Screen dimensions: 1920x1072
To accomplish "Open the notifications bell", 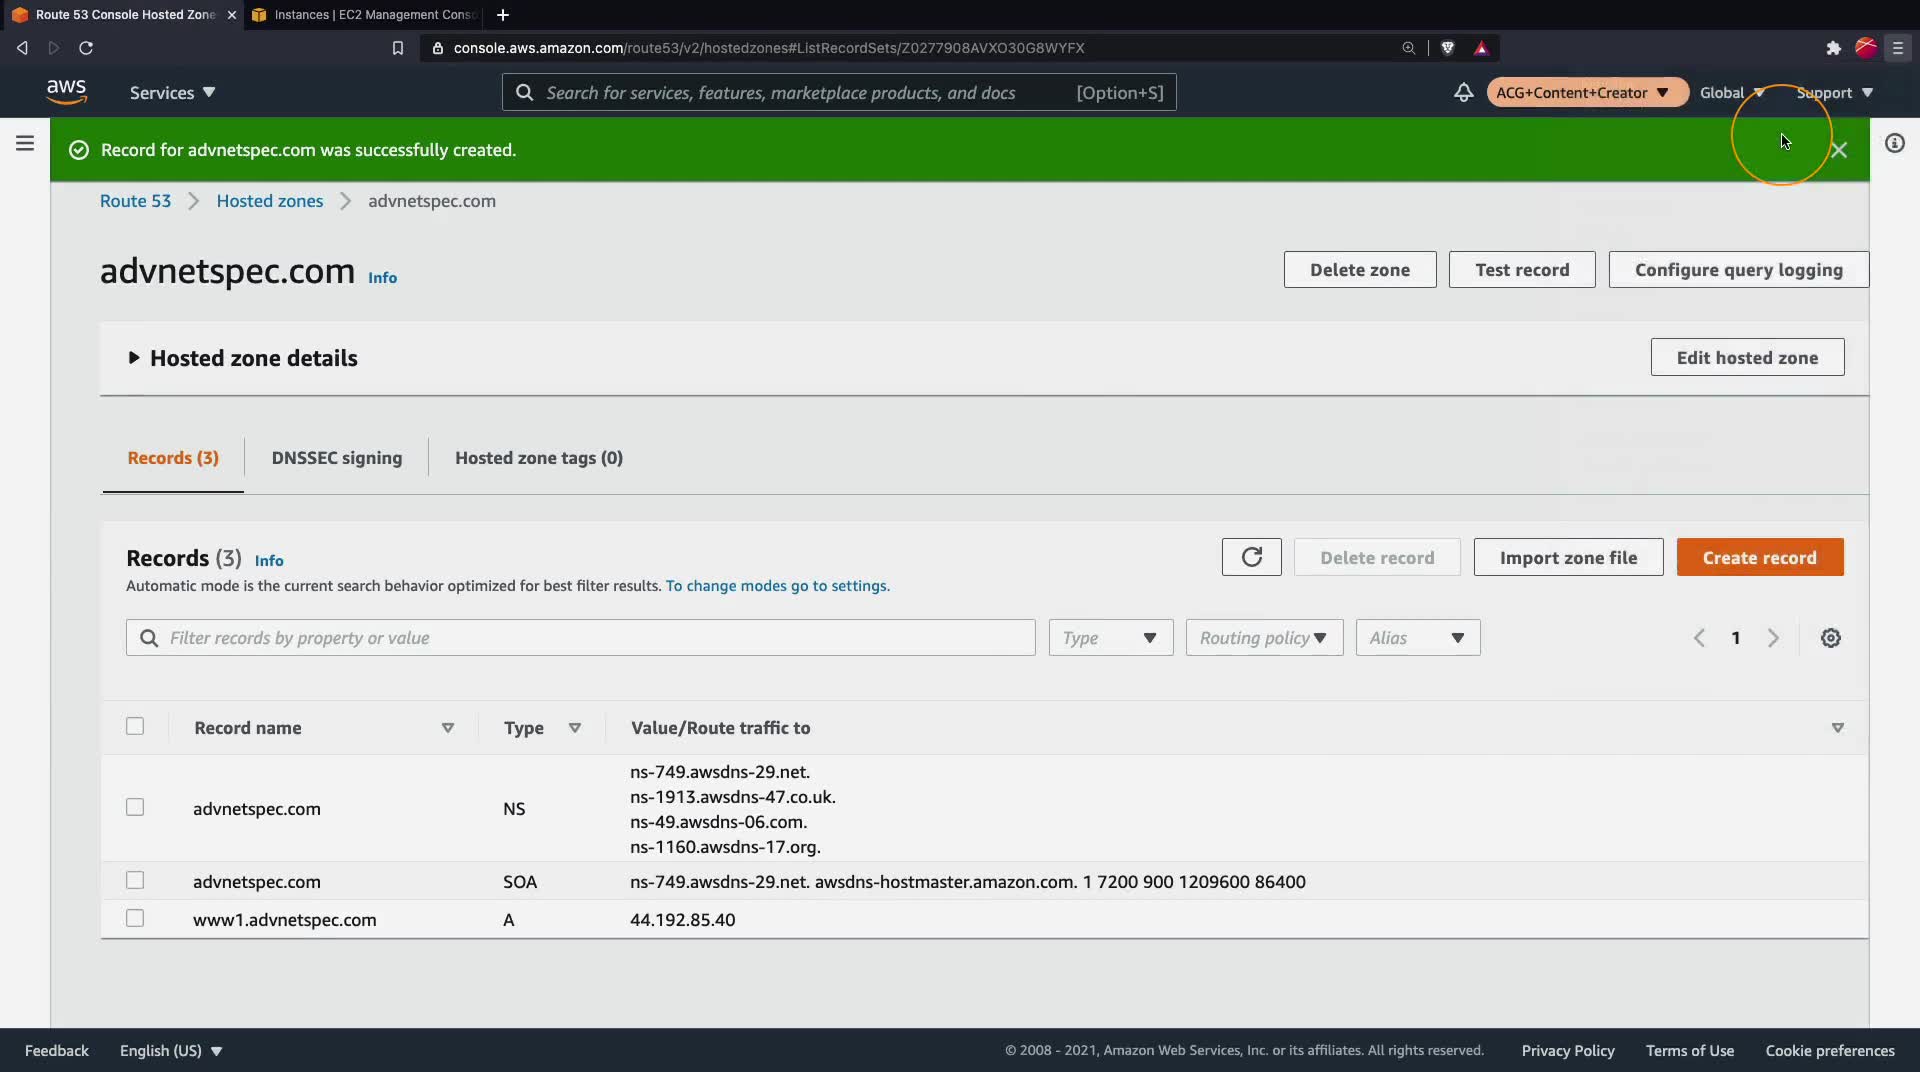I will 1463,92.
